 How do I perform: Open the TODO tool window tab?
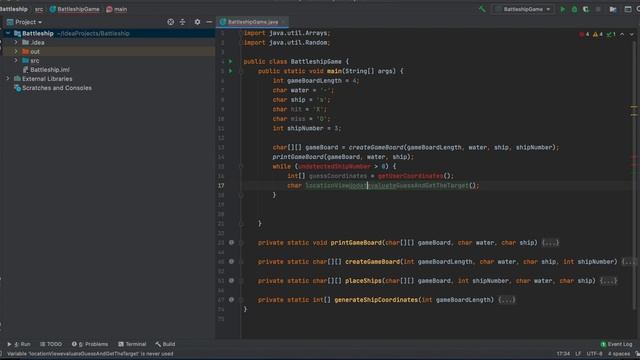pyautogui.click(x=51, y=344)
